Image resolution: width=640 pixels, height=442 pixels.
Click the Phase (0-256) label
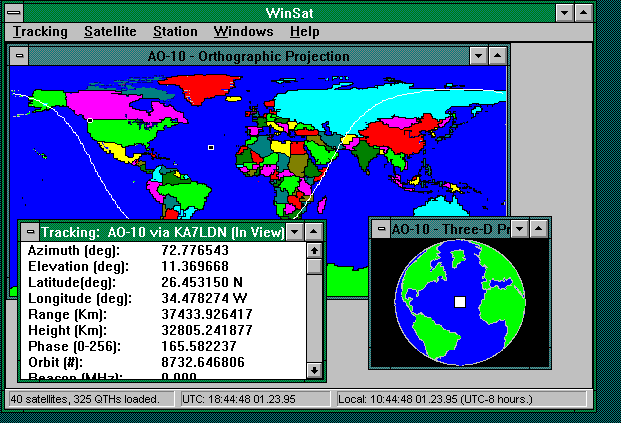(x=75, y=346)
